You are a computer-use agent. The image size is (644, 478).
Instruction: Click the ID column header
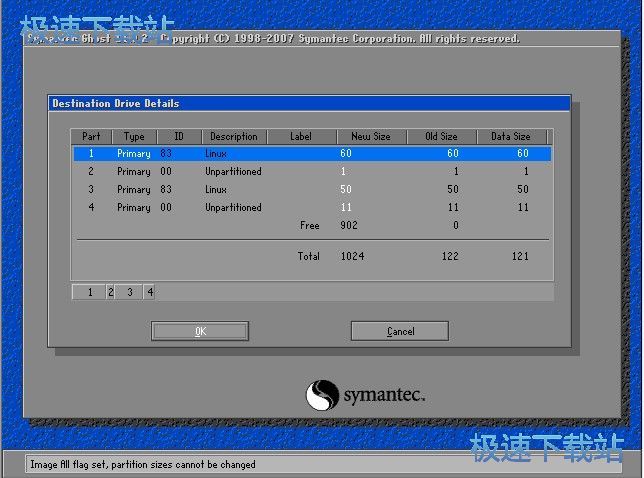pyautogui.click(x=179, y=136)
